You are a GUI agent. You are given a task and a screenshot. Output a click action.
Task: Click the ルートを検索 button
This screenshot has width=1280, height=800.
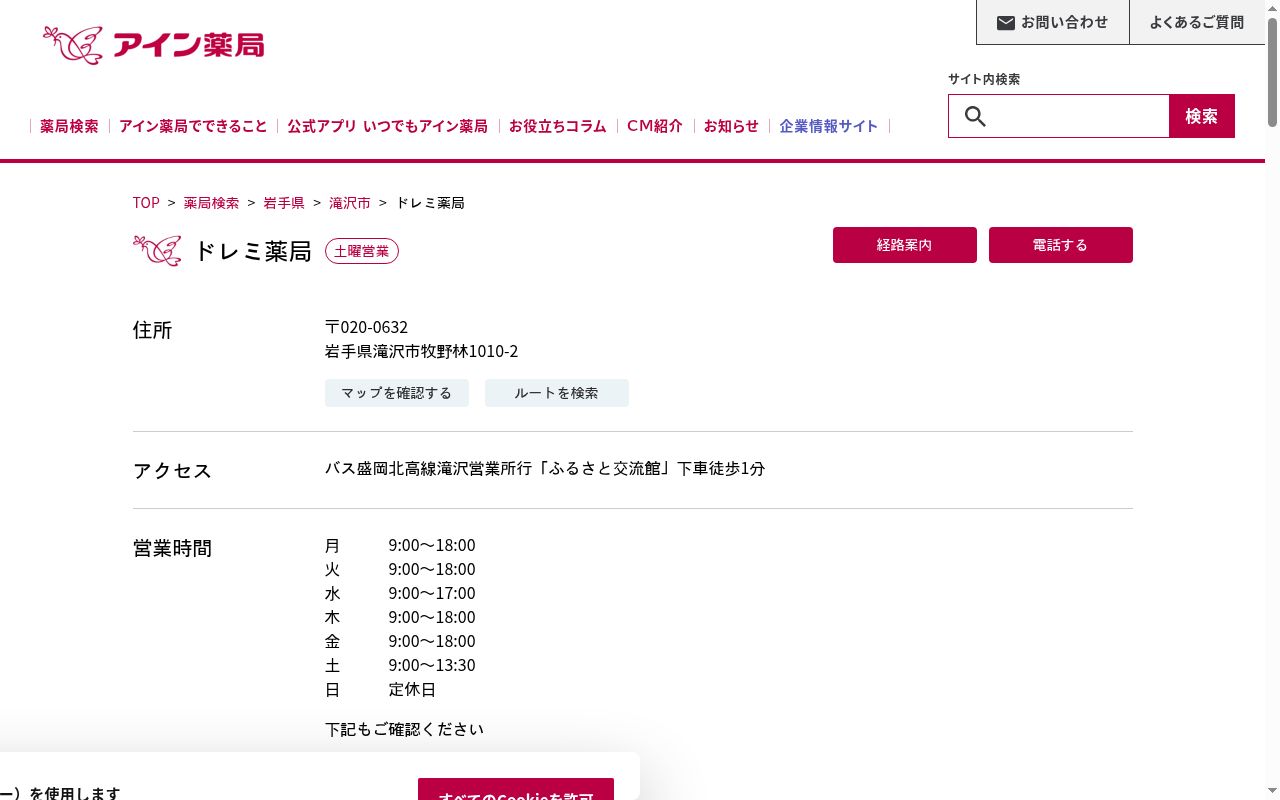point(557,393)
